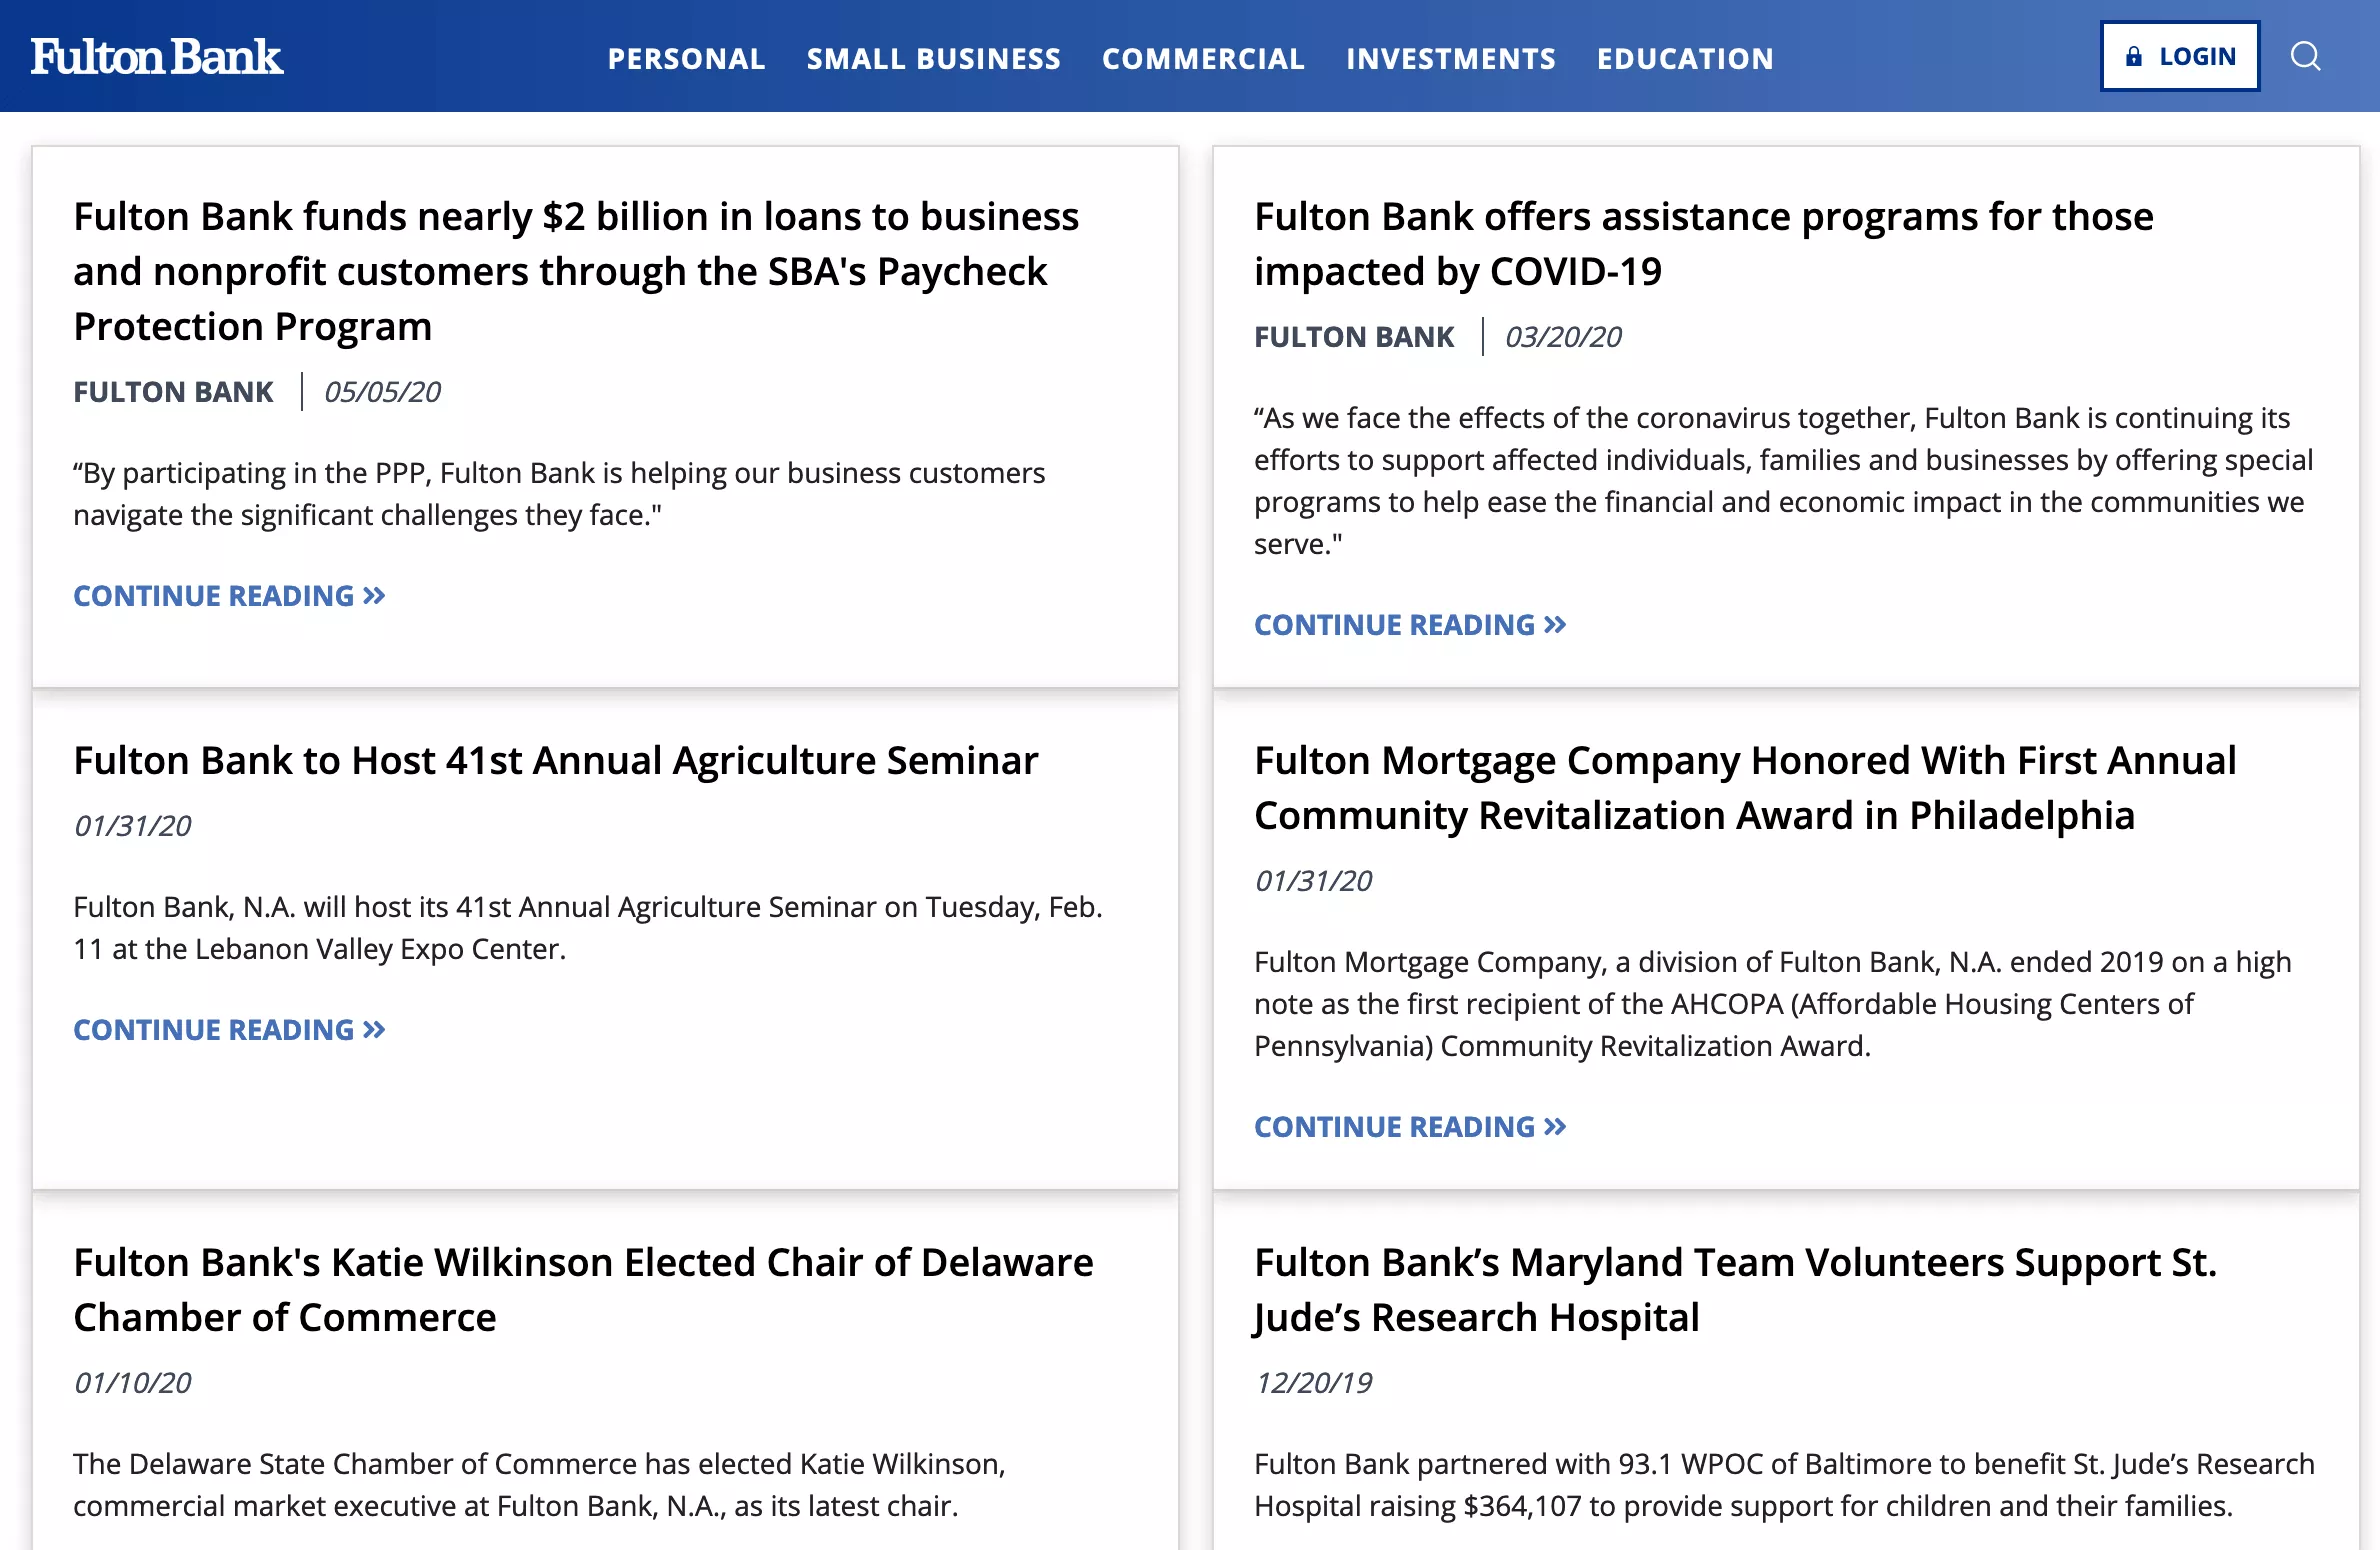Continue reading the Community Revitalization Award article

[1410, 1127]
